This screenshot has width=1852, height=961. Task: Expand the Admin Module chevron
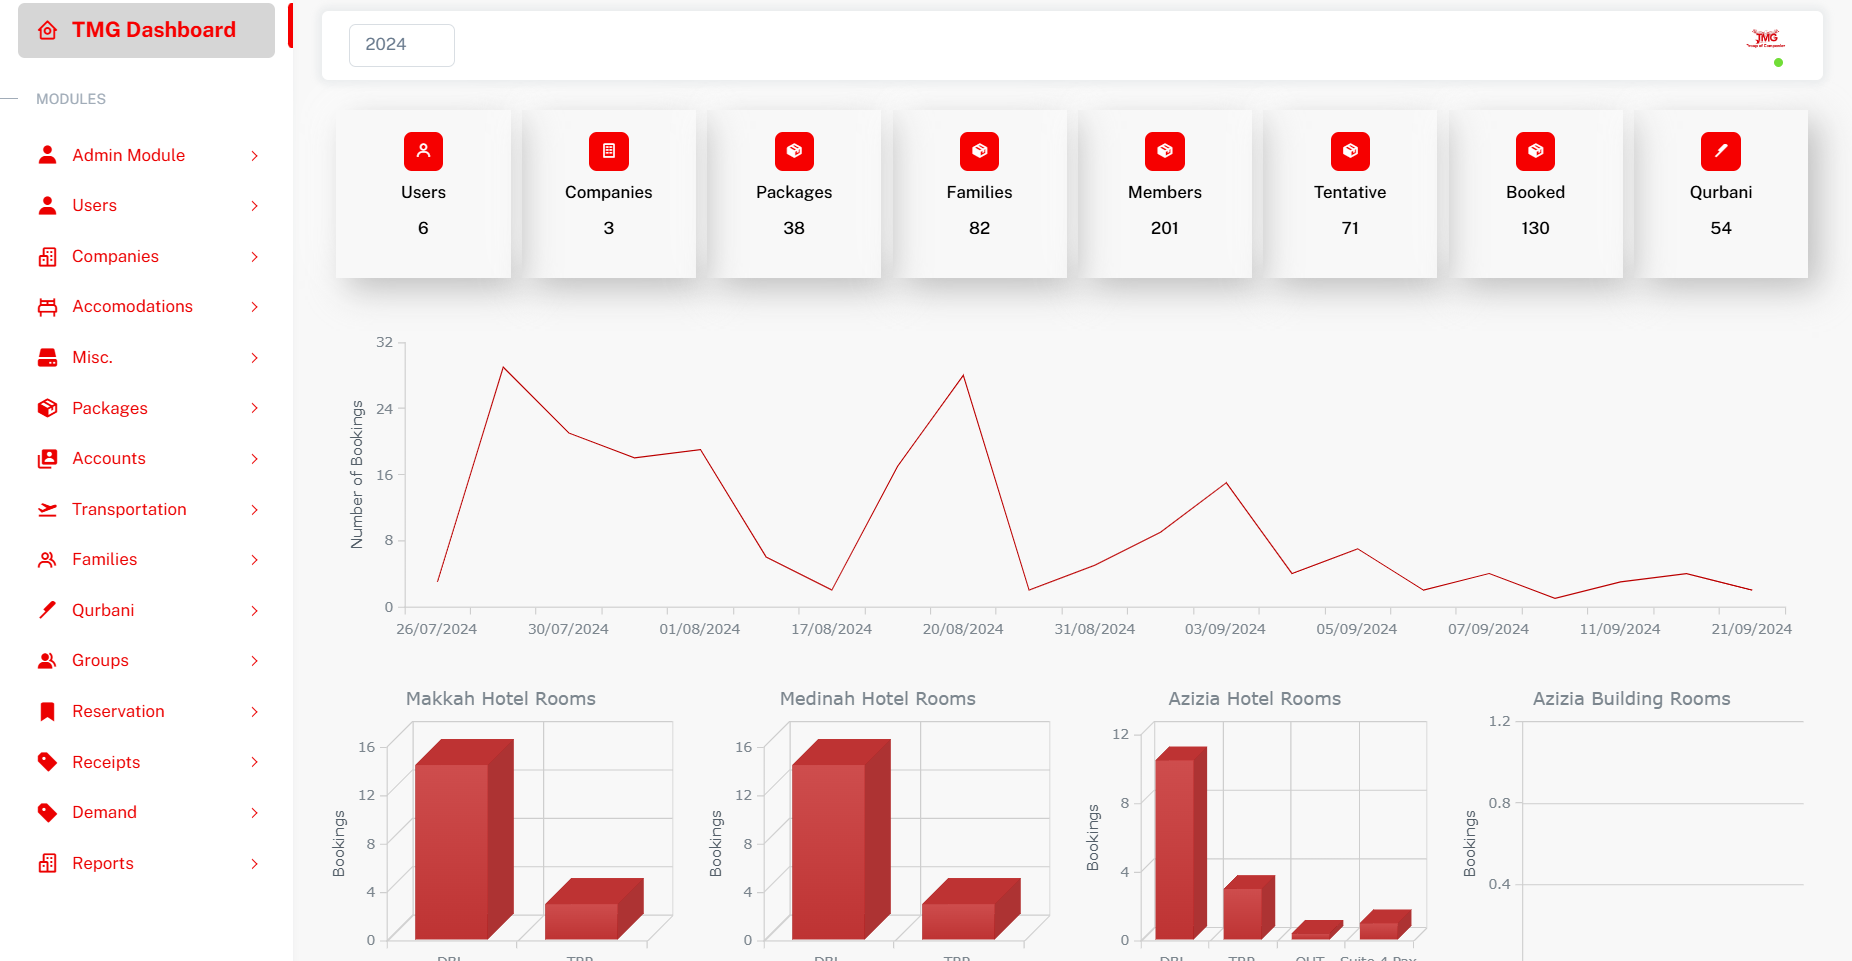coord(255,156)
